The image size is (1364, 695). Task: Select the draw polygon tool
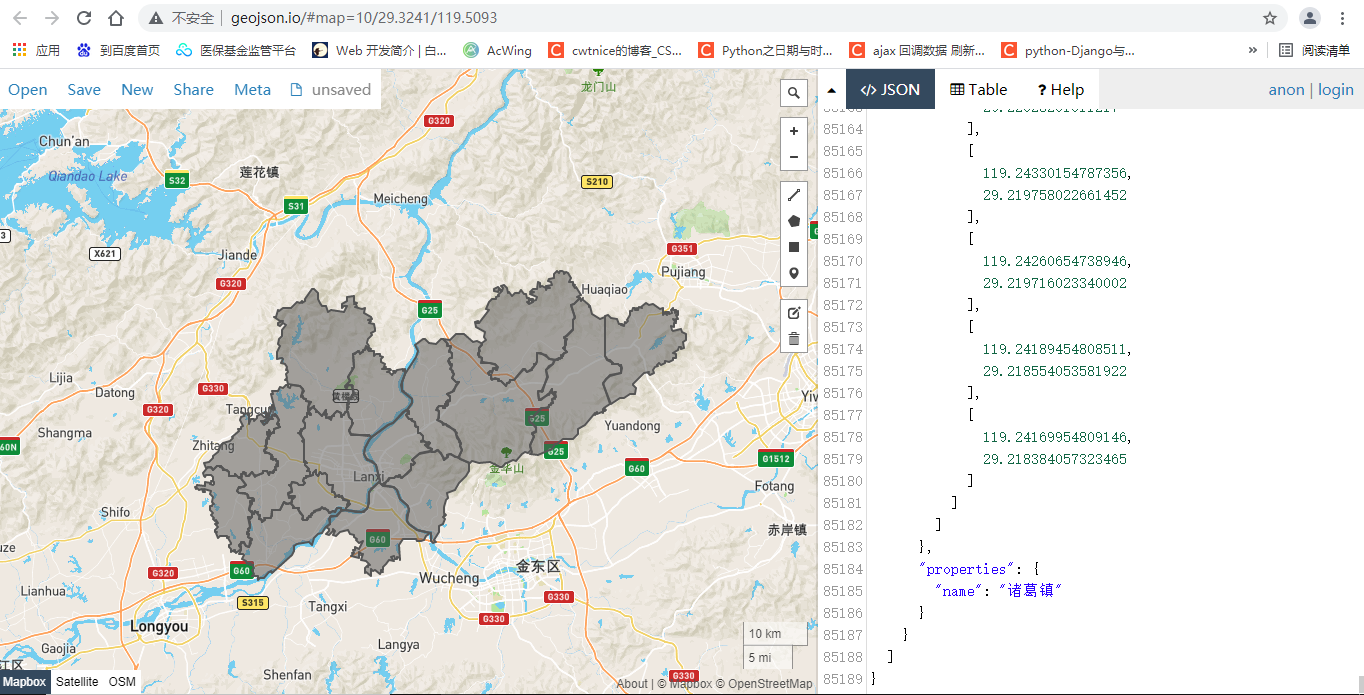tap(794, 221)
